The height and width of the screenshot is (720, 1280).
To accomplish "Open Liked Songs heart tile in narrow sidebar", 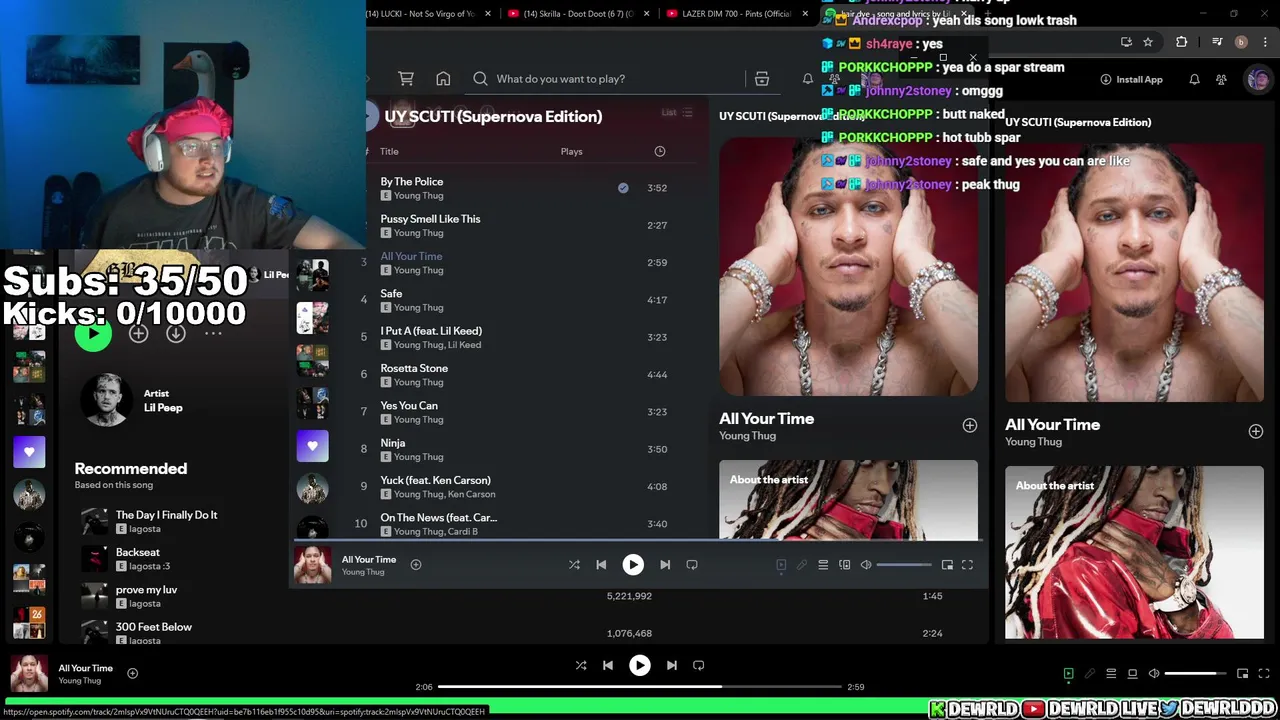I will point(29,452).
